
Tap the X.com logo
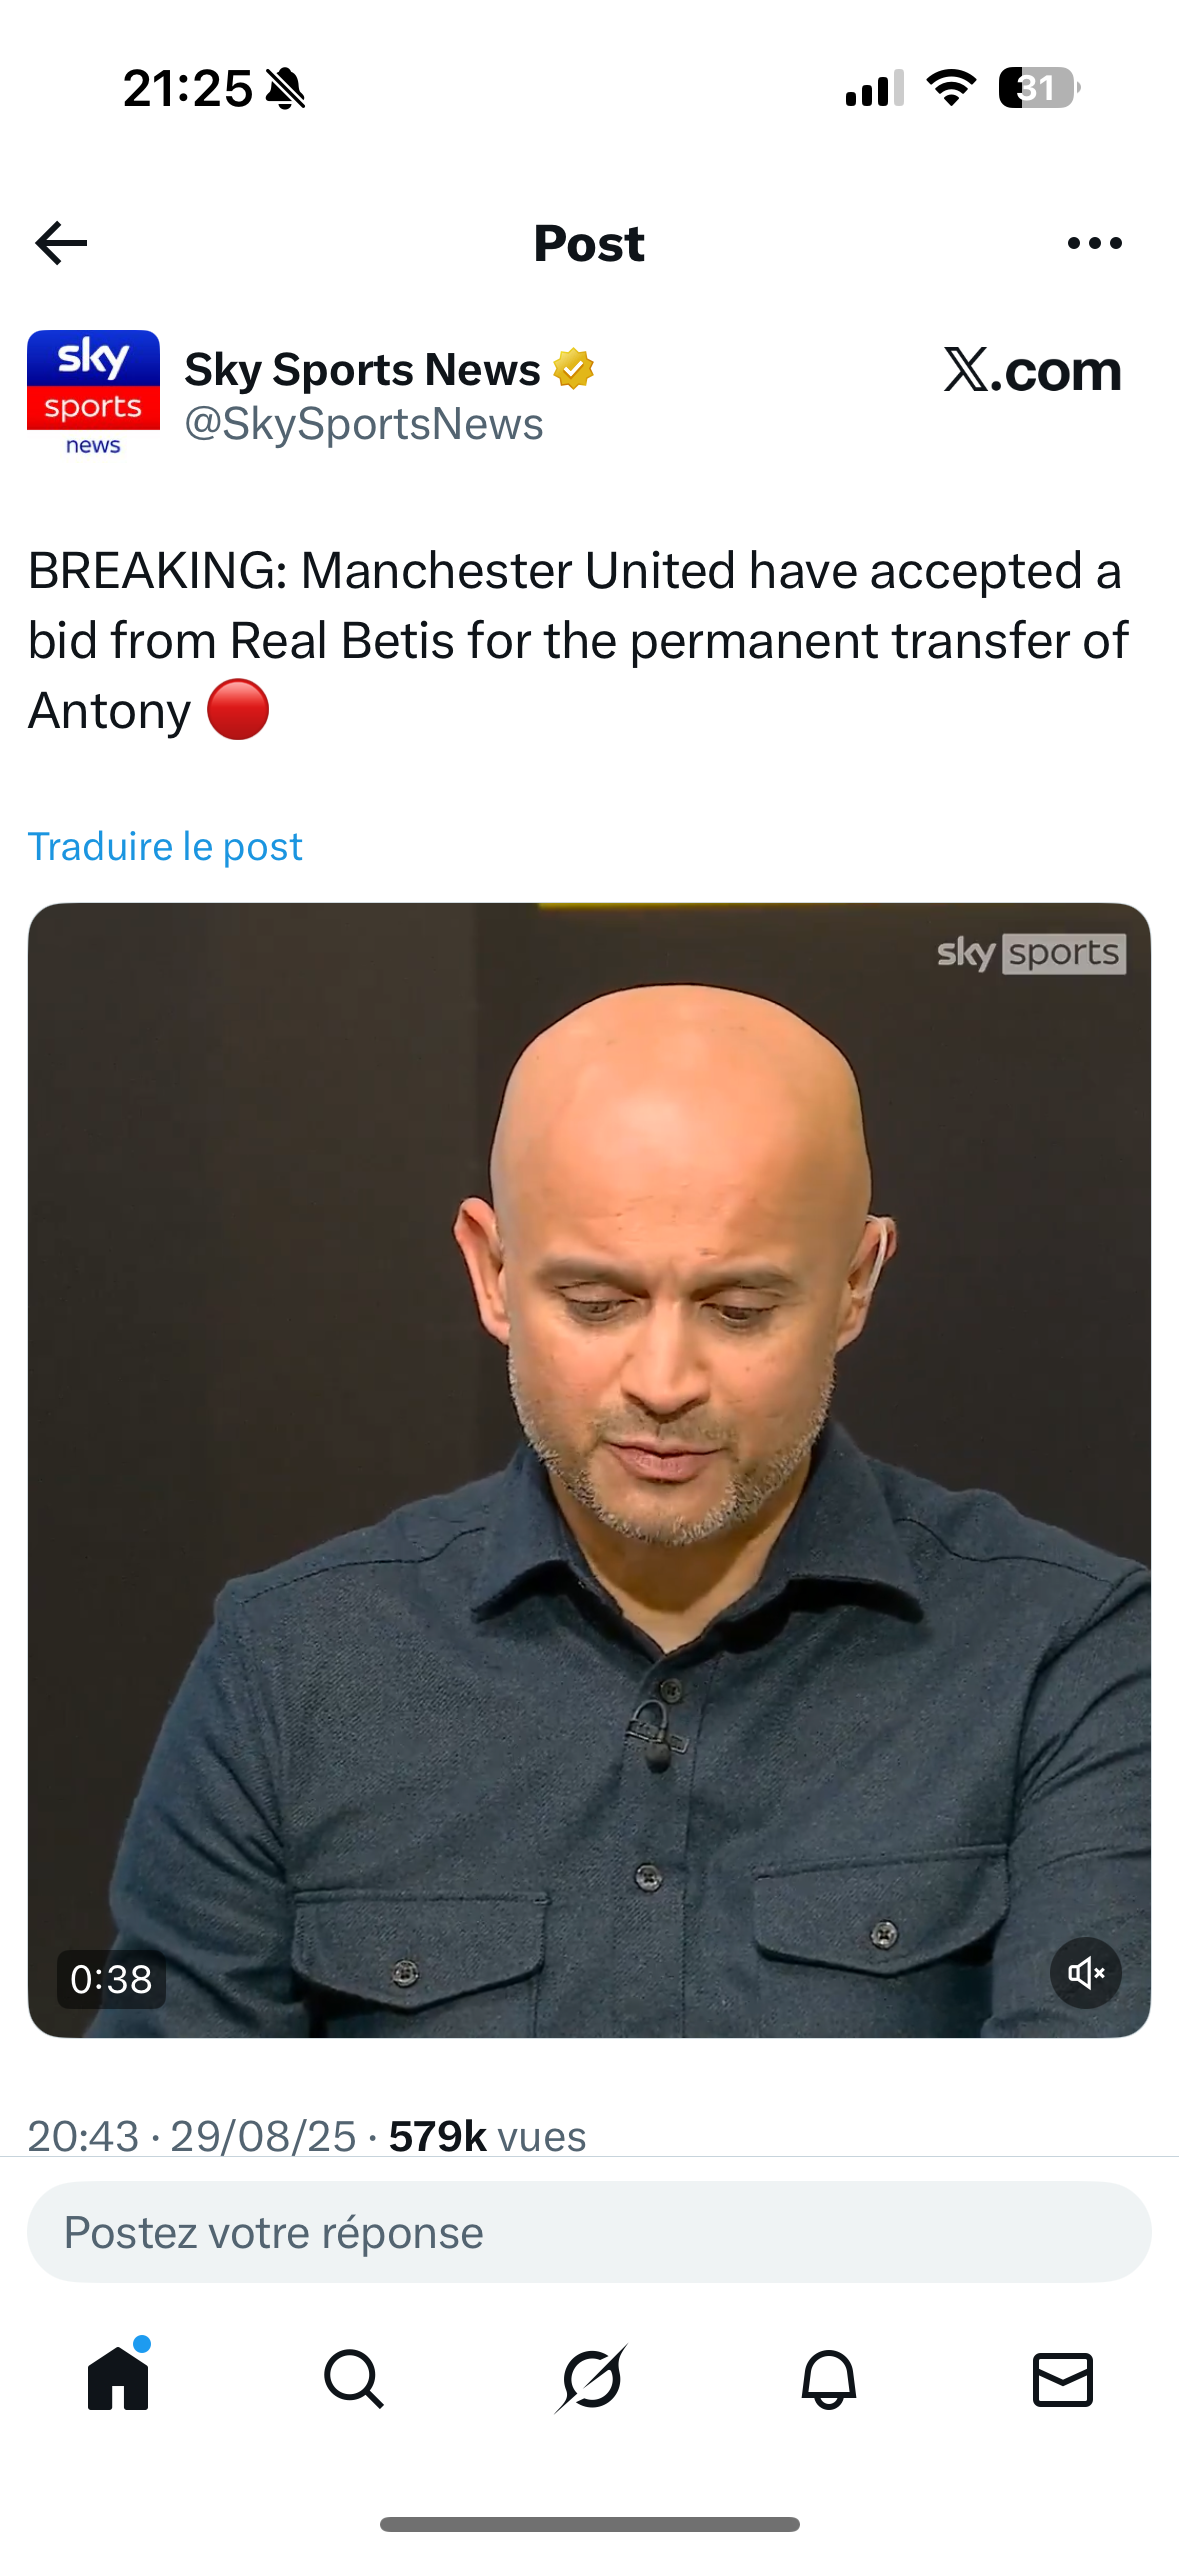[1033, 370]
